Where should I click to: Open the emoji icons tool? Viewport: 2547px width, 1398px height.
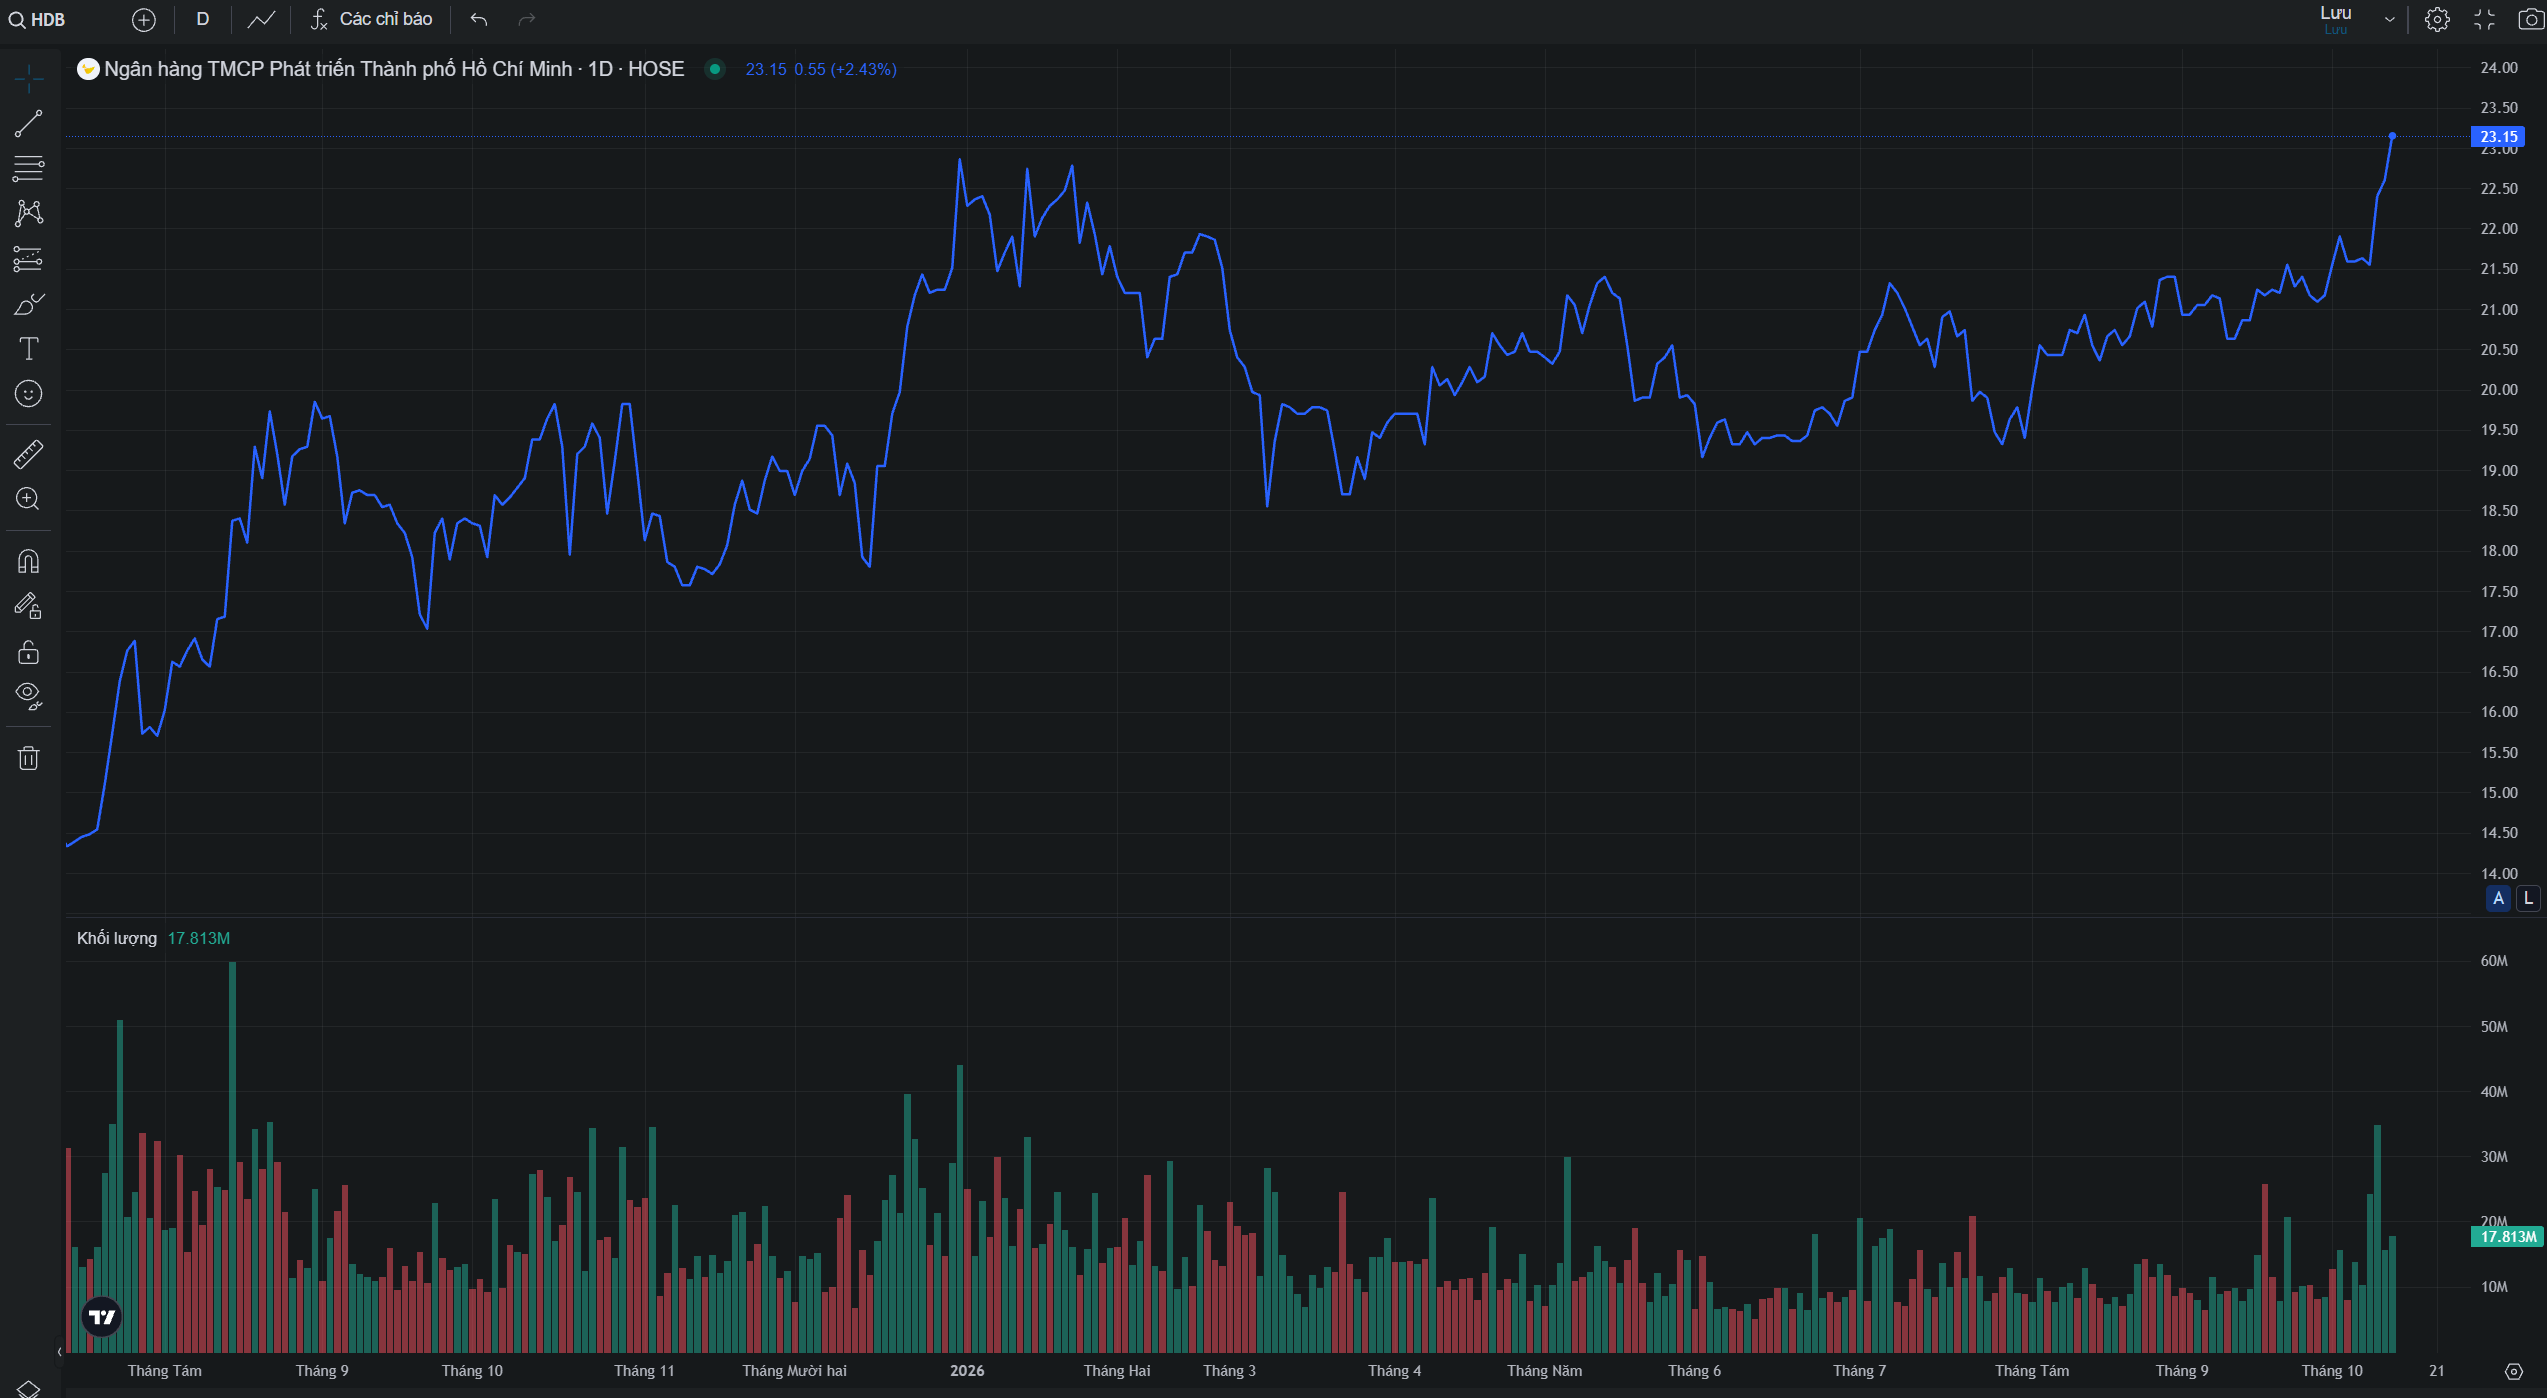[28, 394]
